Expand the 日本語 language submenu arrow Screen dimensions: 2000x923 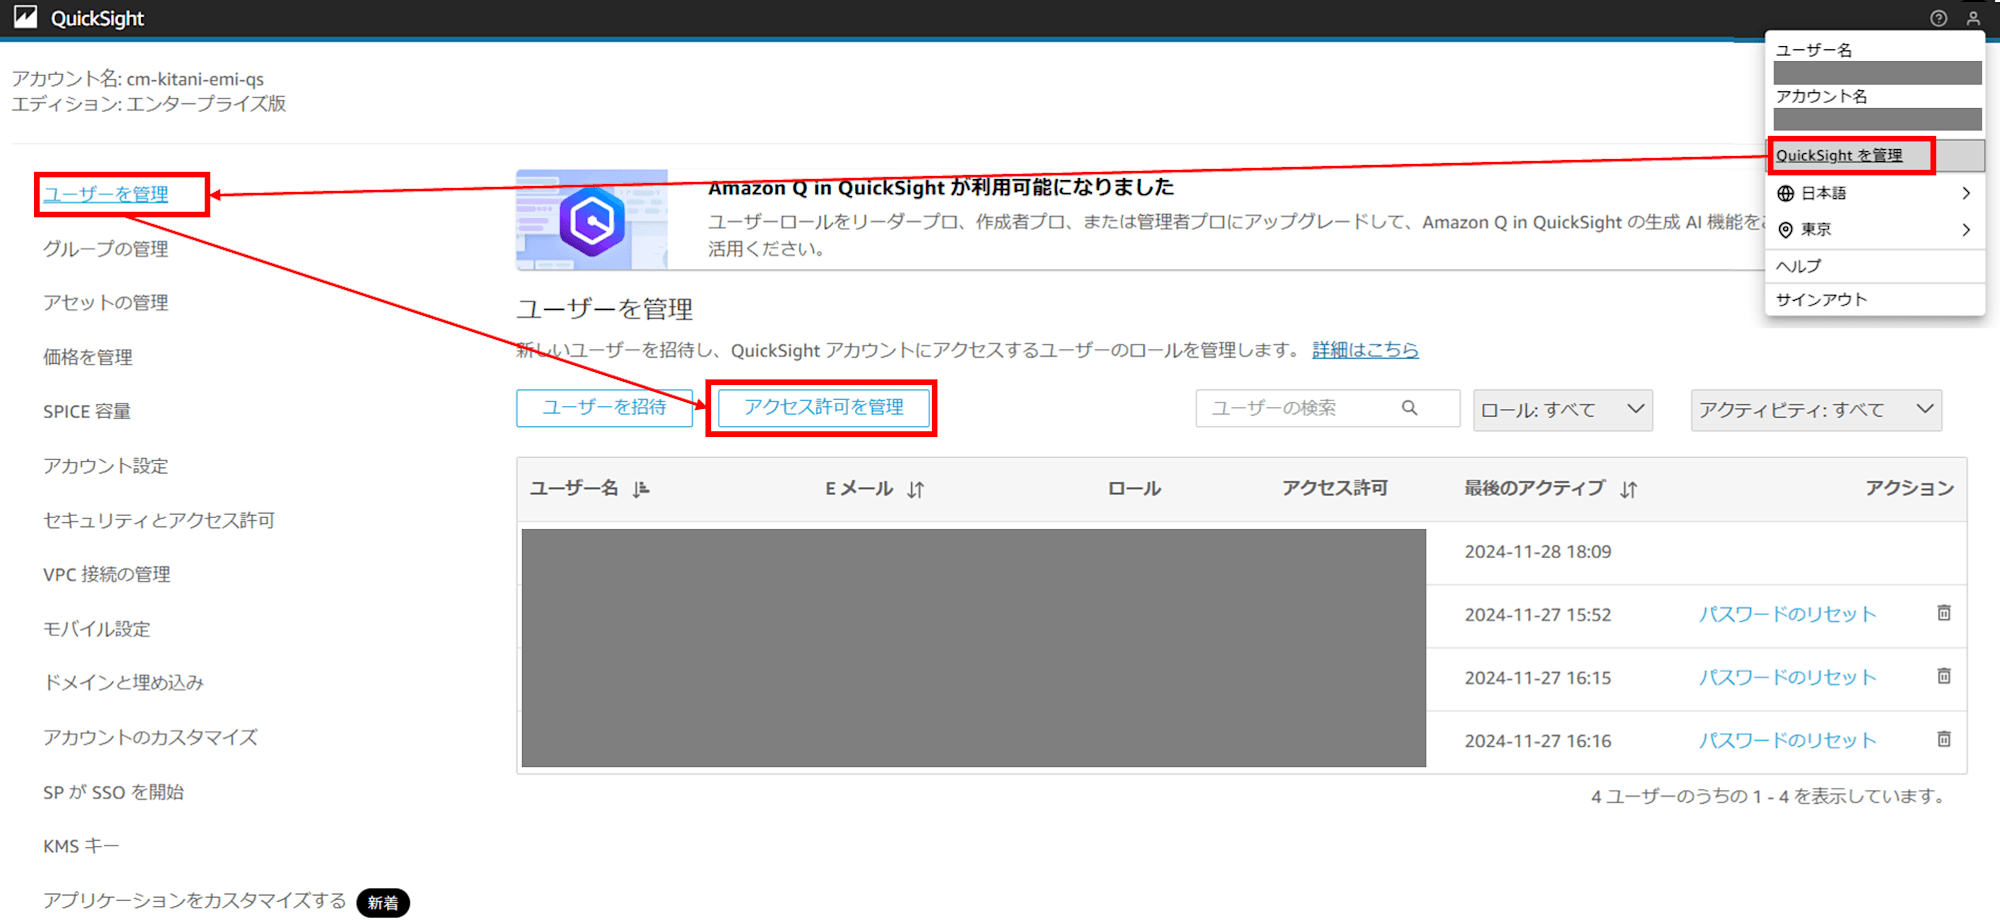point(1966,193)
